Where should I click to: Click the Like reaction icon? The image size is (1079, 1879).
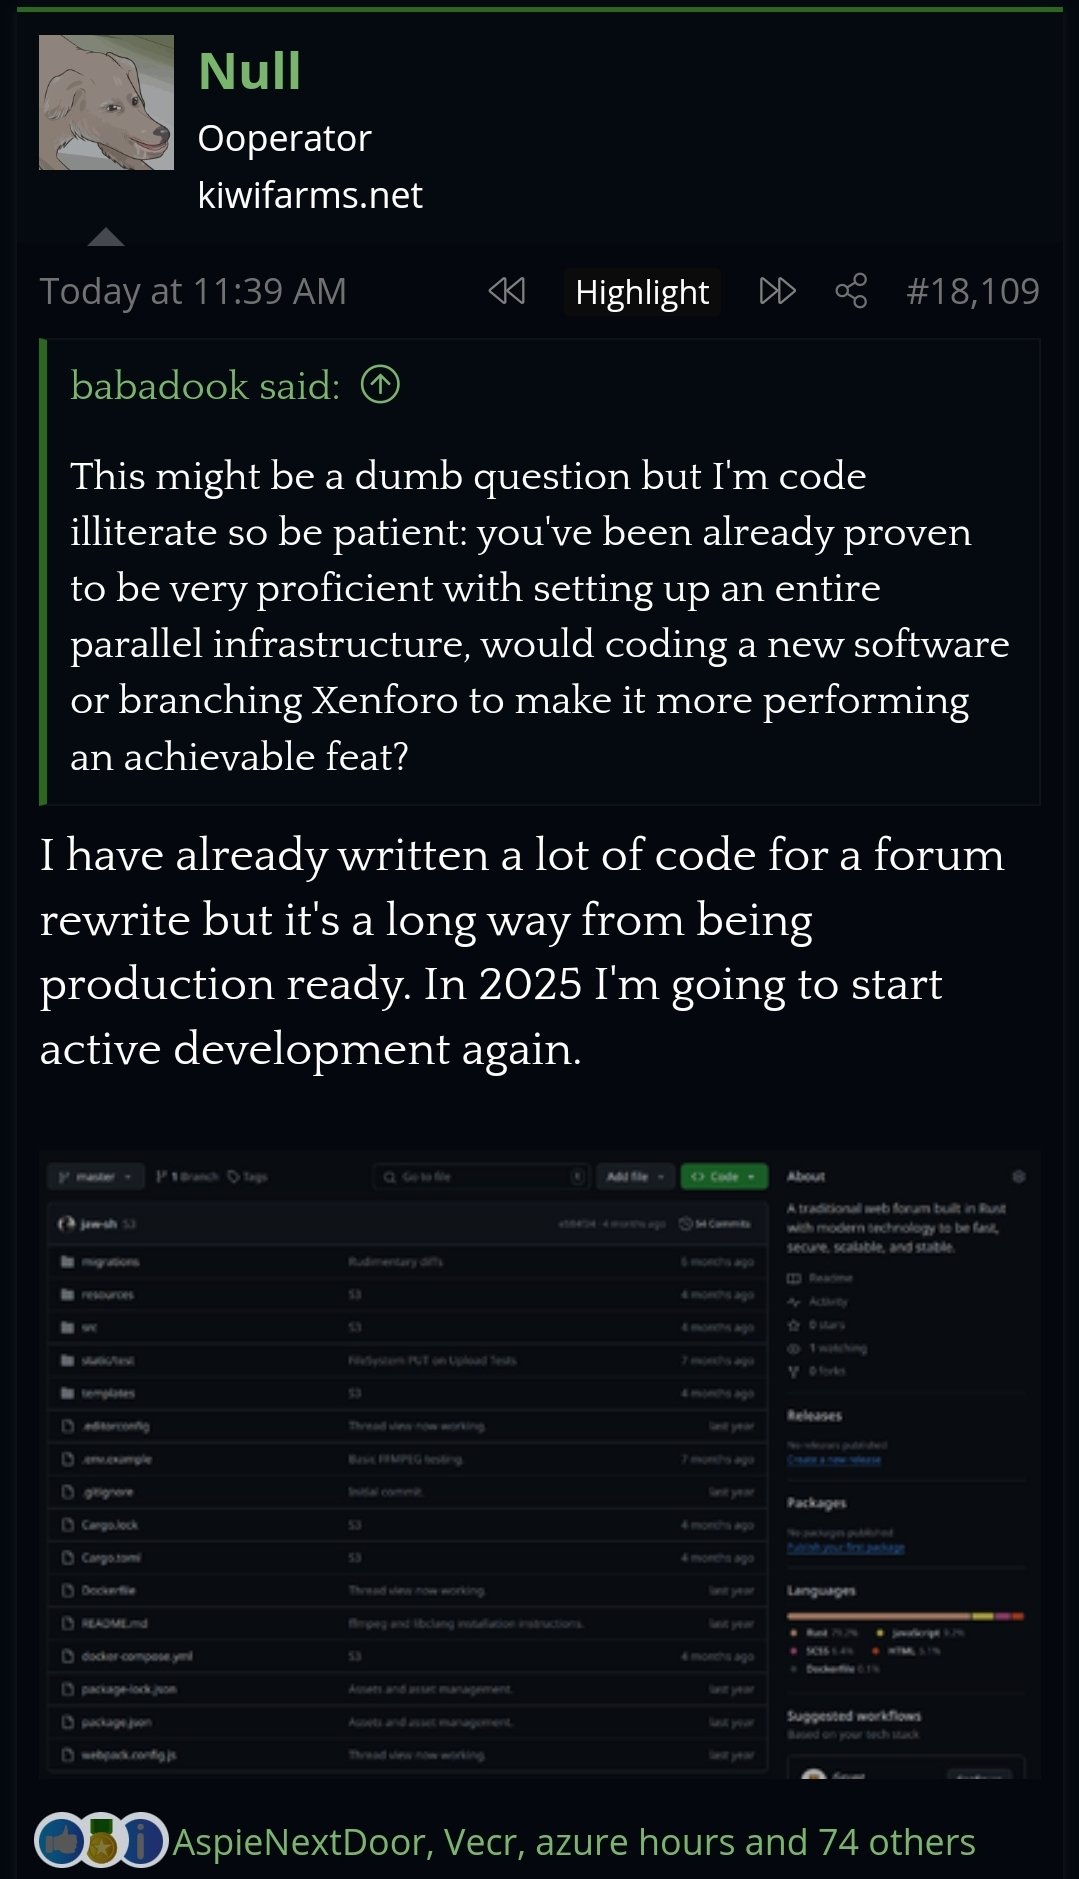click(x=60, y=1840)
